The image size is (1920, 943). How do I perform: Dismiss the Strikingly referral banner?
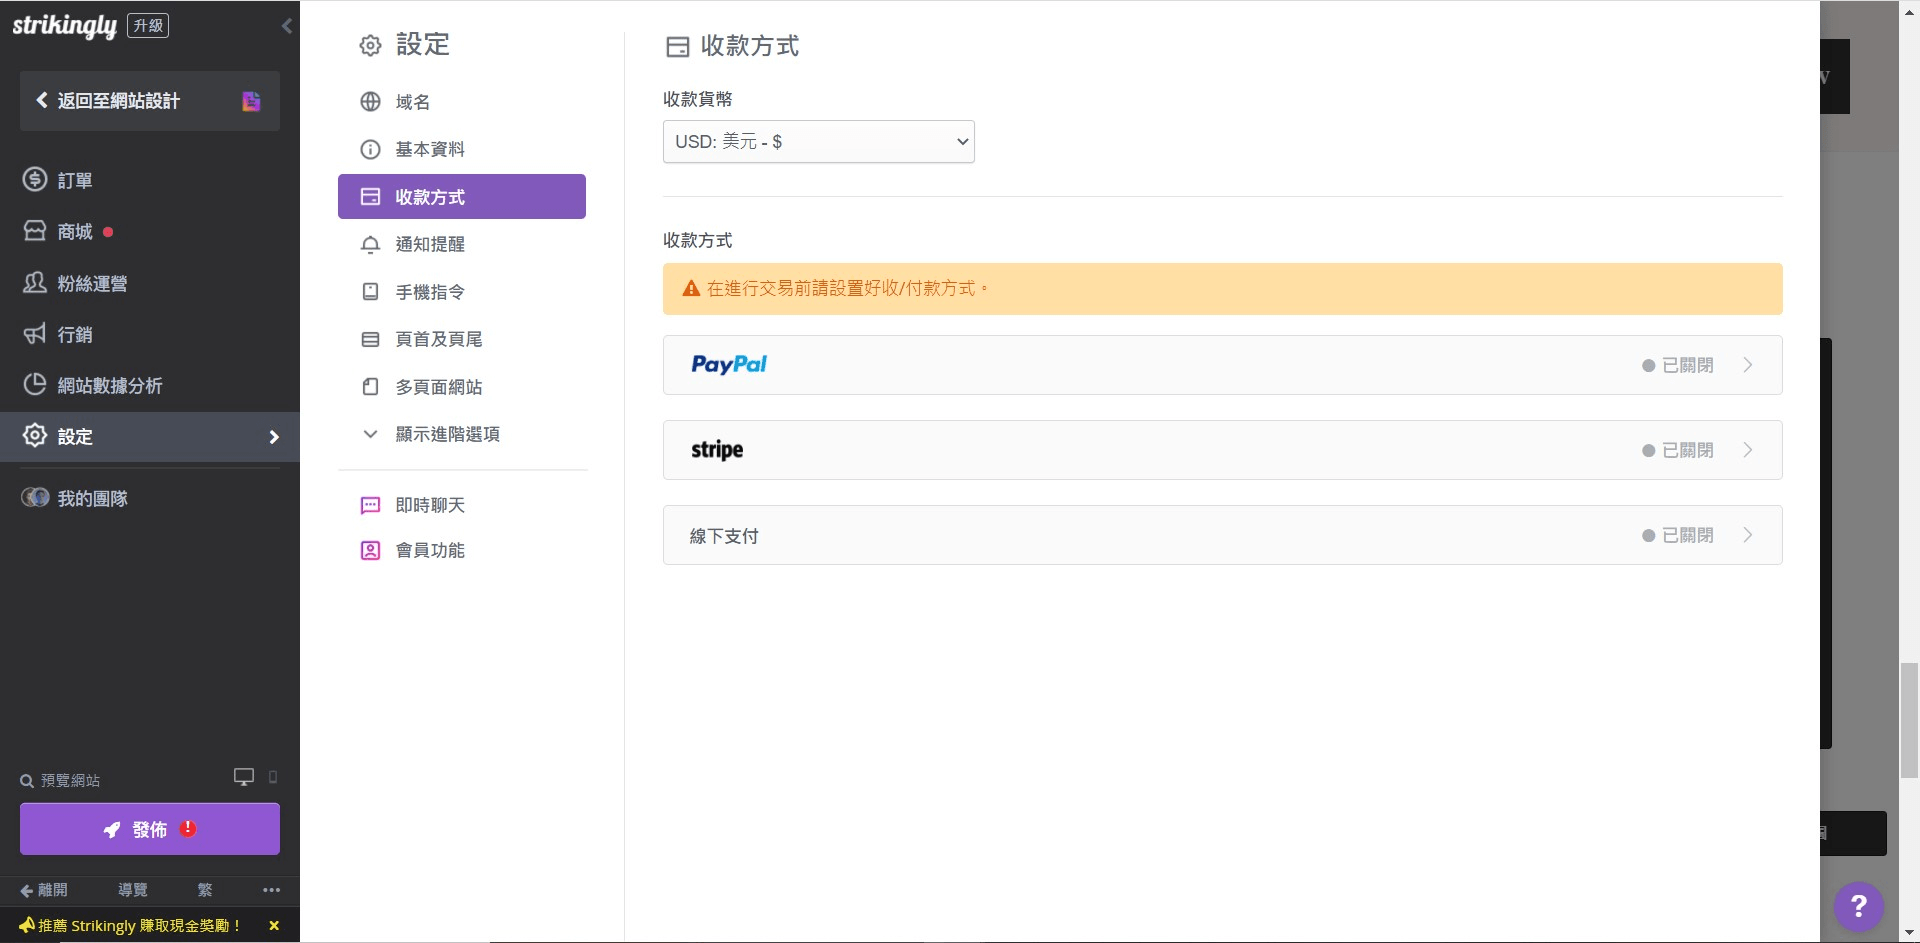pos(273,925)
